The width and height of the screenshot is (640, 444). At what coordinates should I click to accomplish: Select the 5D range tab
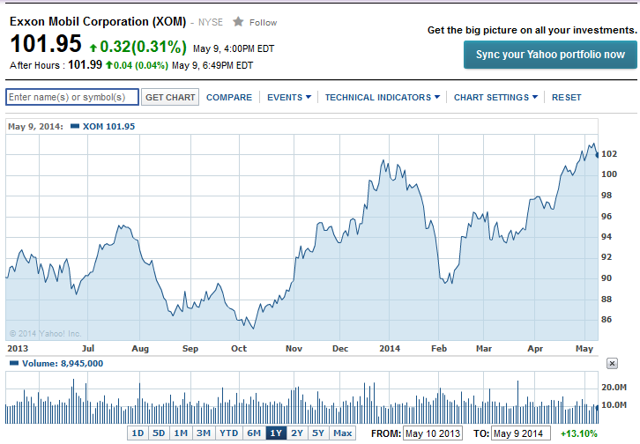click(x=158, y=433)
